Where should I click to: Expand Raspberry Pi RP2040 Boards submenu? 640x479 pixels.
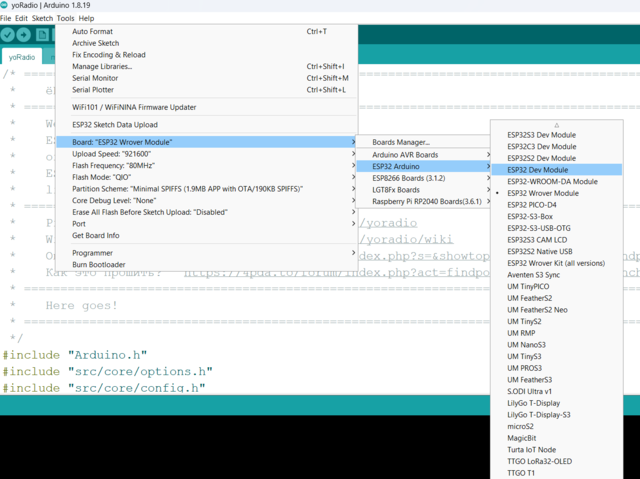[x=424, y=202]
